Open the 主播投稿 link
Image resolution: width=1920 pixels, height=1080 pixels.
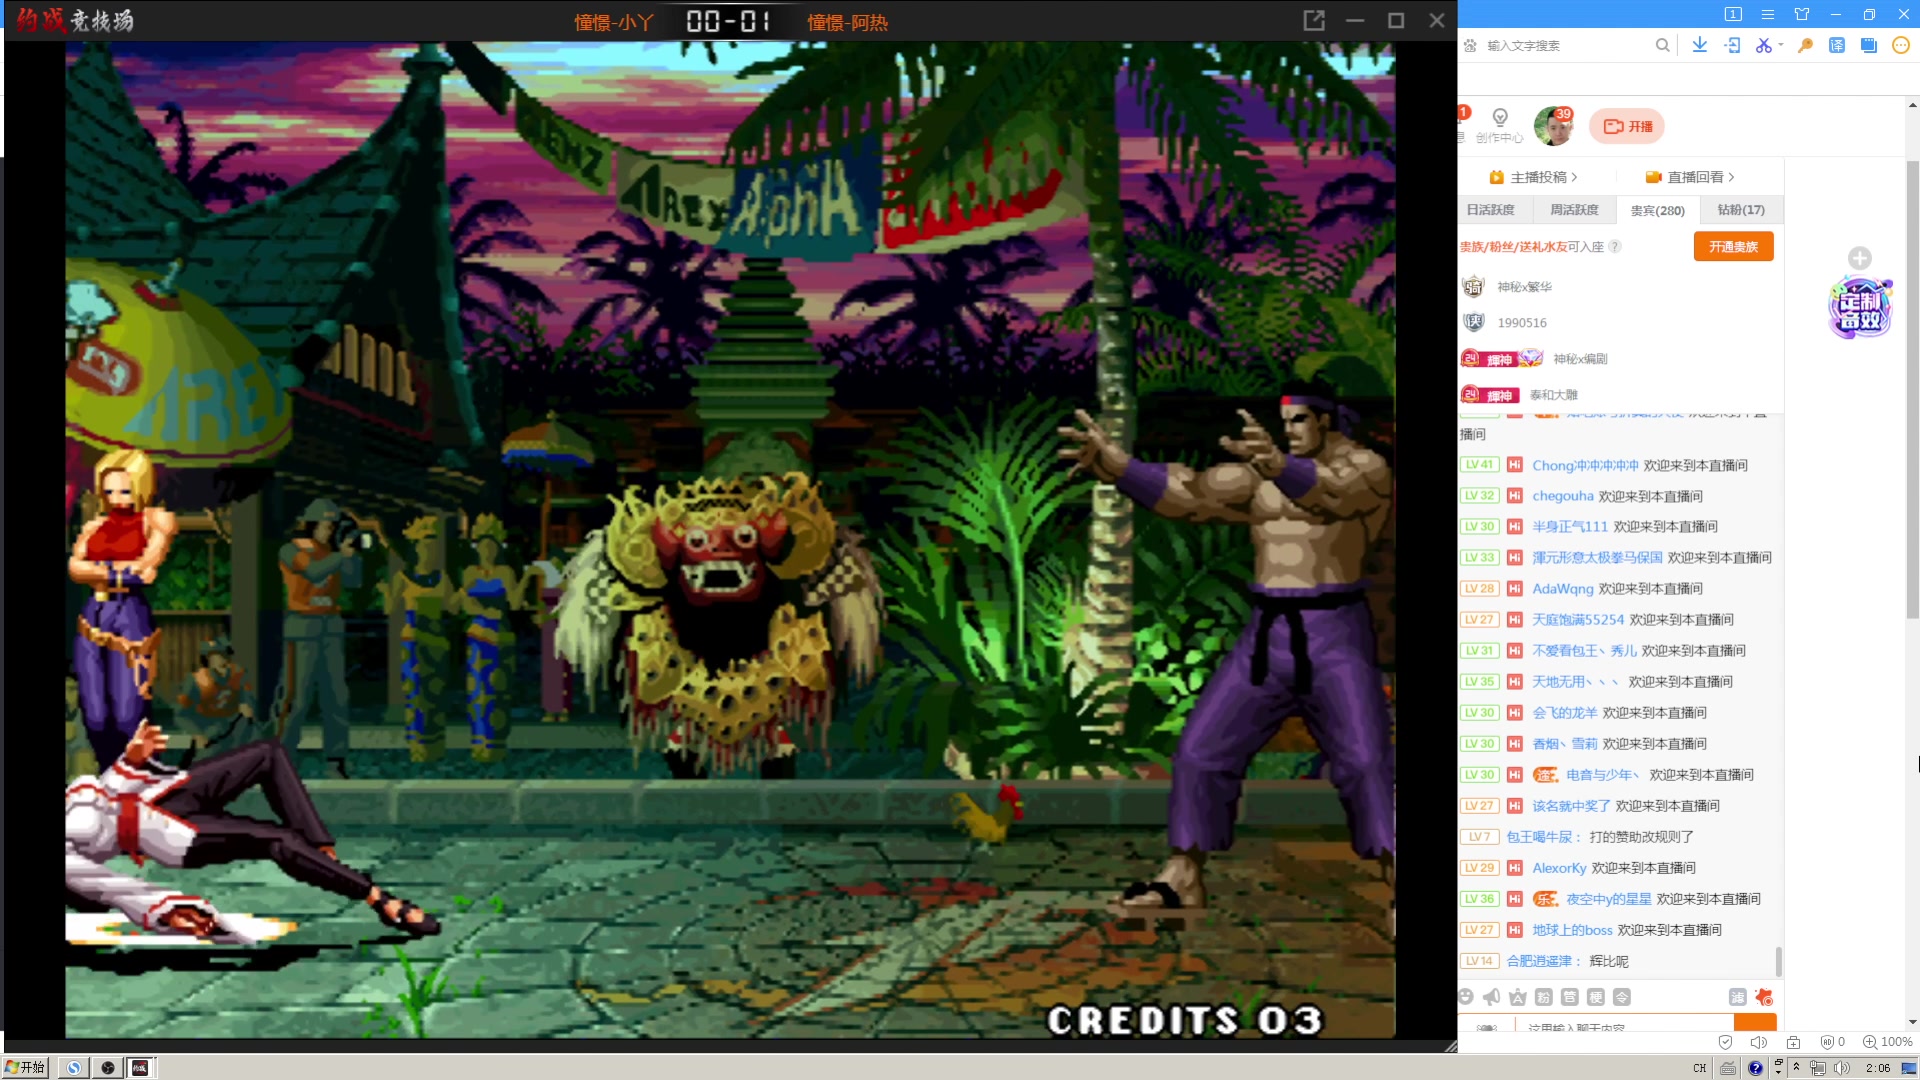point(1533,177)
